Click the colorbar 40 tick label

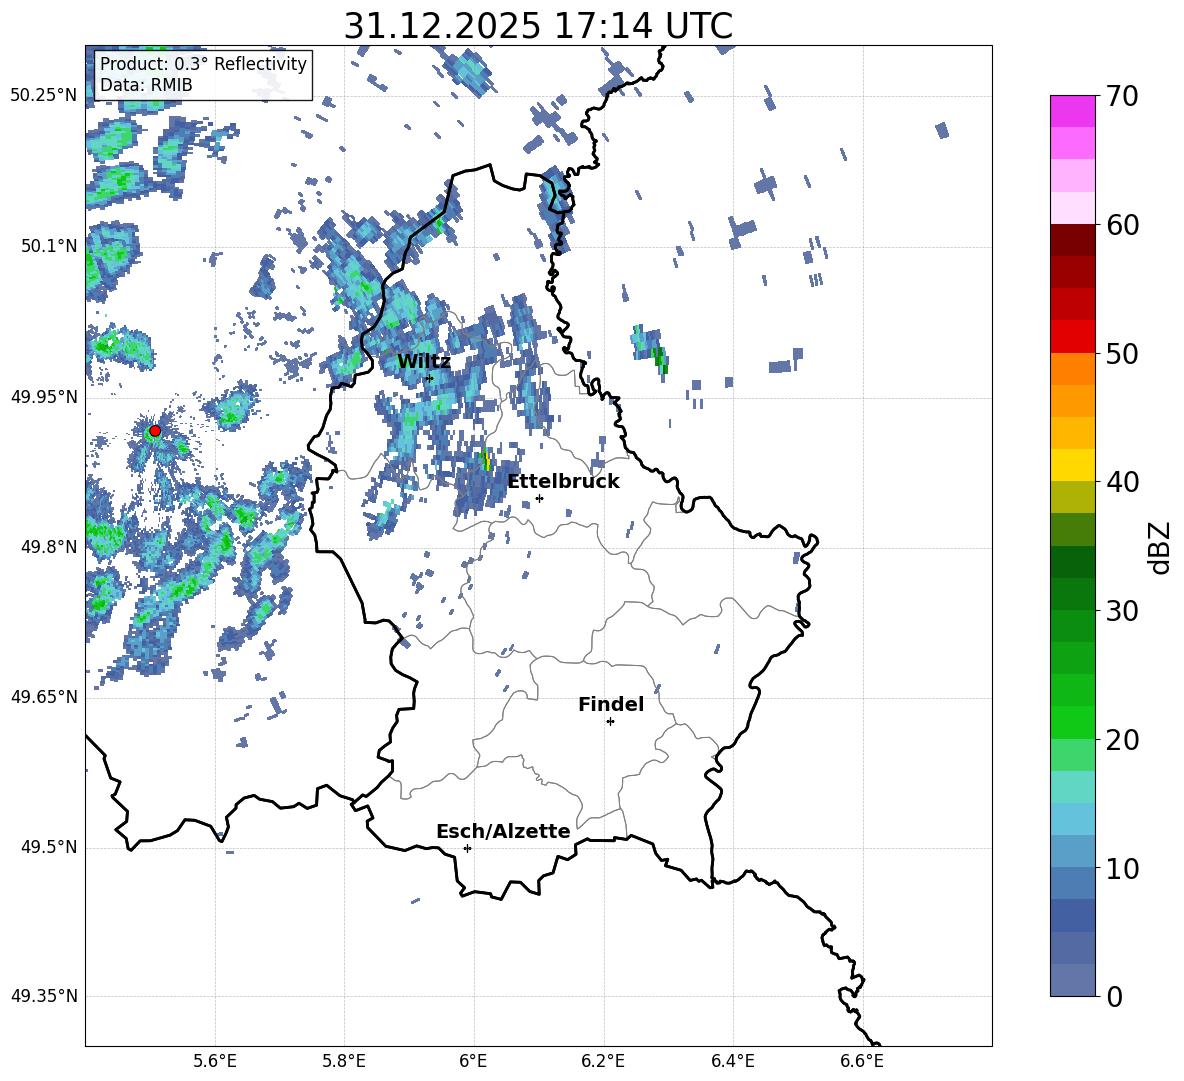click(1123, 482)
